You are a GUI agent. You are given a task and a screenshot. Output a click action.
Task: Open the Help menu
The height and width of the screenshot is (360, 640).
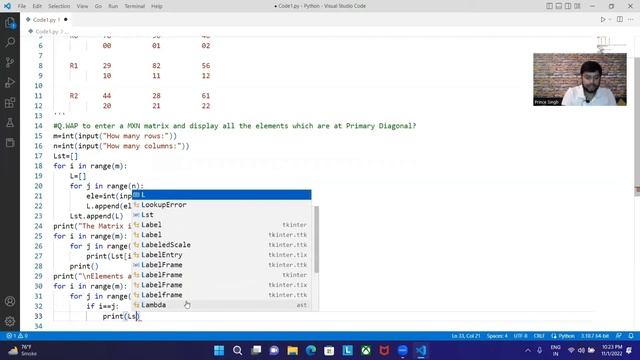(157, 6)
